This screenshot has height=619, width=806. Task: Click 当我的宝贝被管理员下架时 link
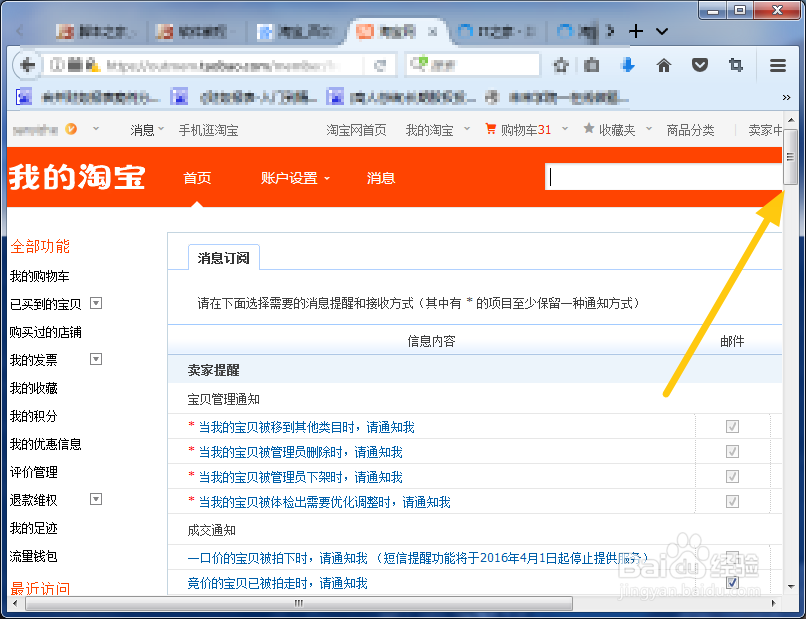tap(301, 477)
